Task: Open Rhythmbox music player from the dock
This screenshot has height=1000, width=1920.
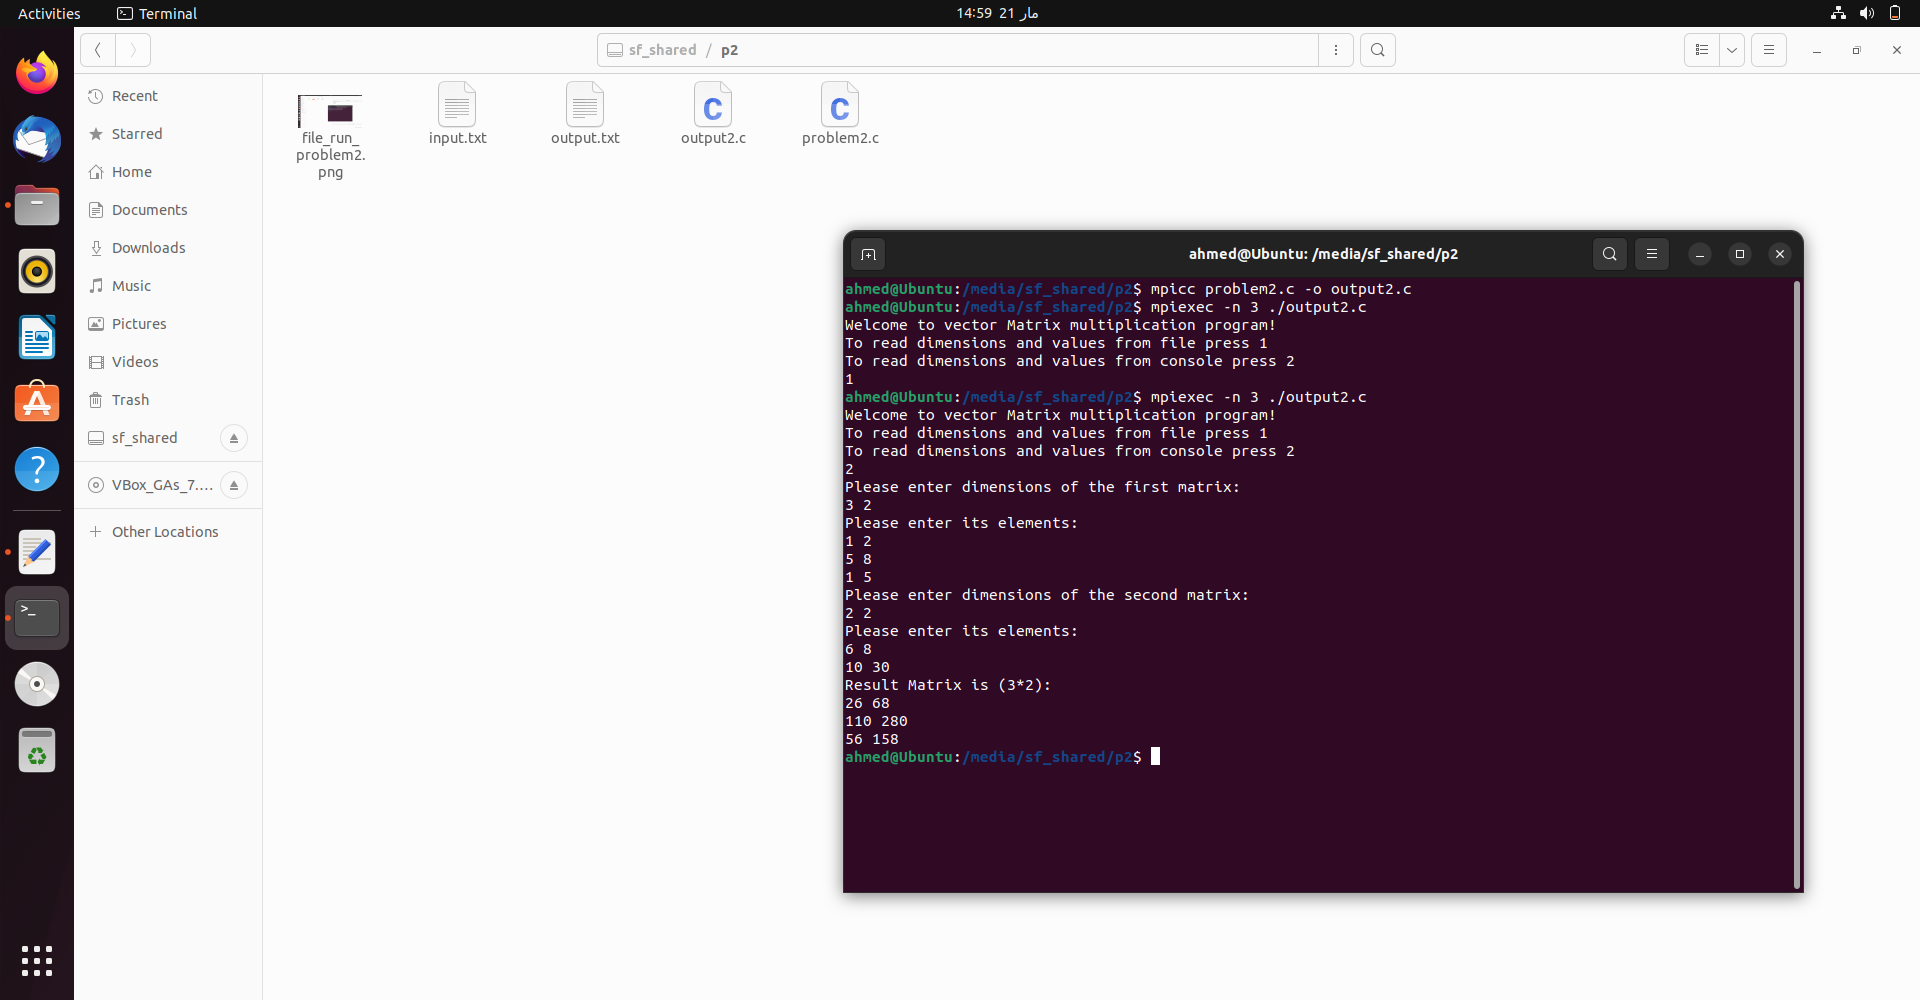Action: (37, 271)
